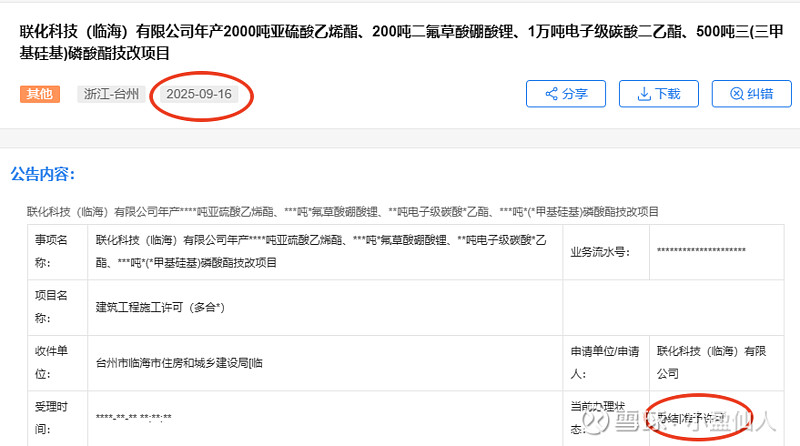Click the 业务流水号 label cell
The height and width of the screenshot is (446, 800).
pos(606,252)
